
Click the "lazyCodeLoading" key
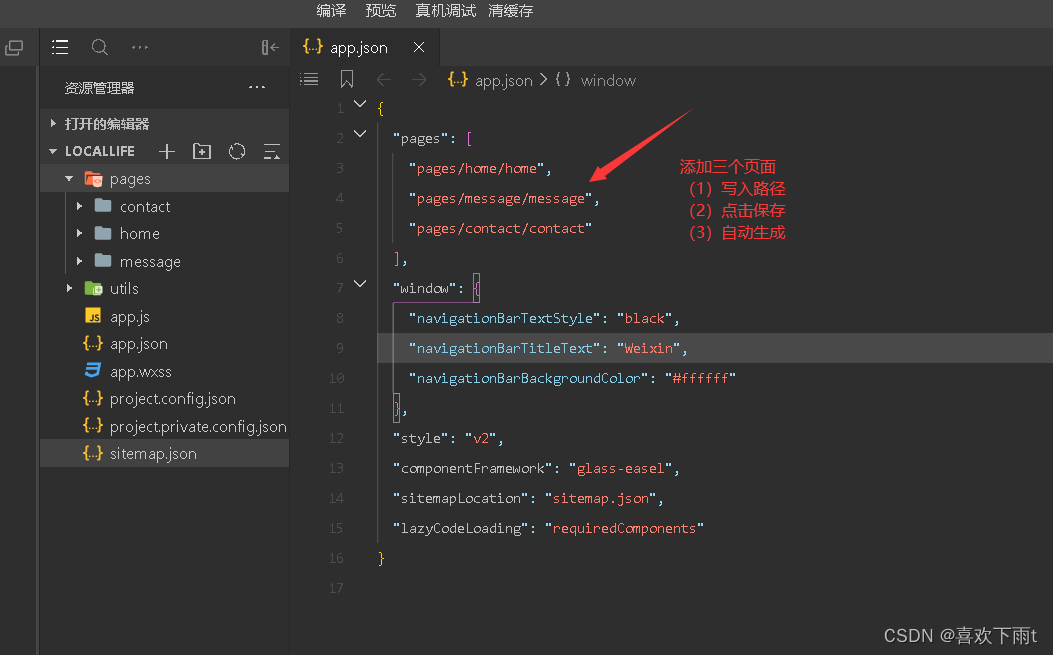(461, 528)
